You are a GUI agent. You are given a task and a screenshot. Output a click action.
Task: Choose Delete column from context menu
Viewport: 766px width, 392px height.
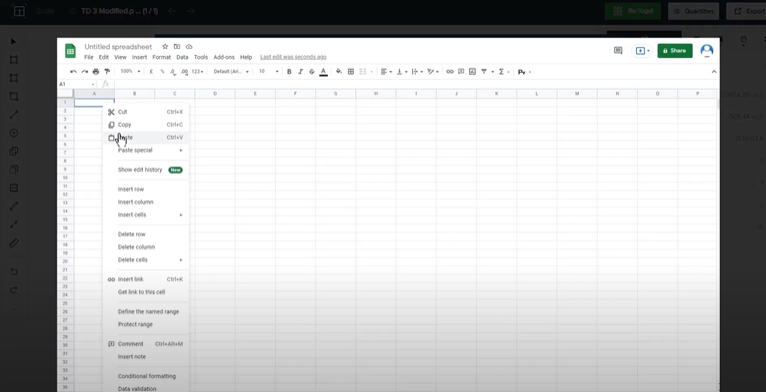click(146, 247)
